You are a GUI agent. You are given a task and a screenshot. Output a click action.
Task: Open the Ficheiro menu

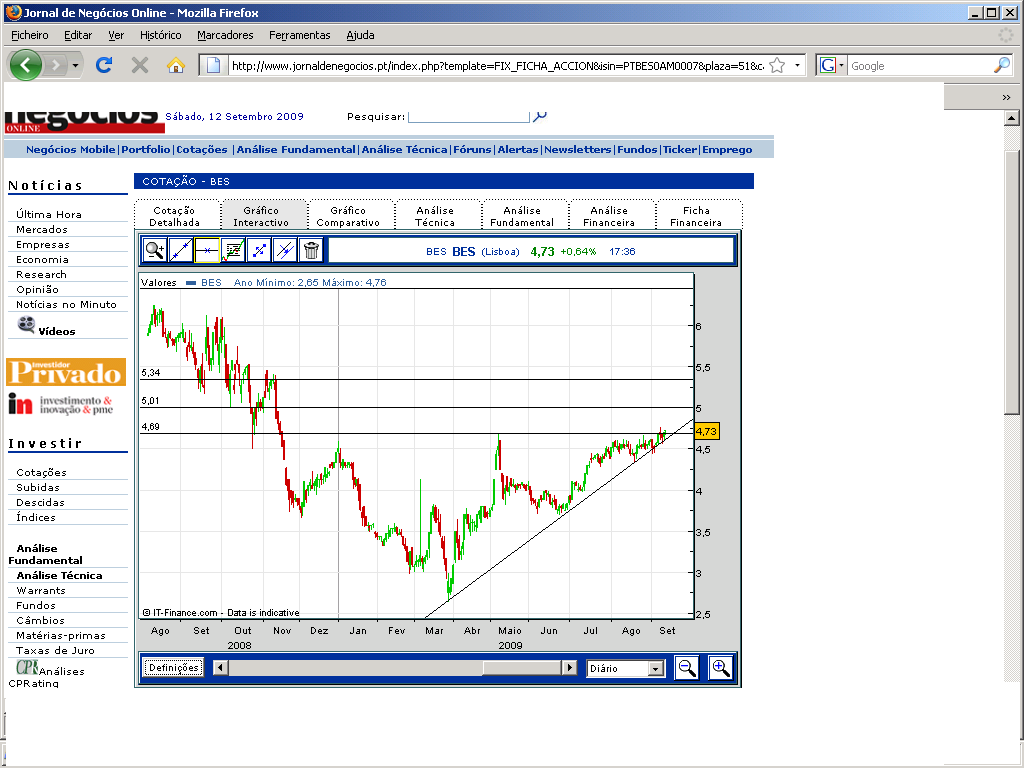29,35
